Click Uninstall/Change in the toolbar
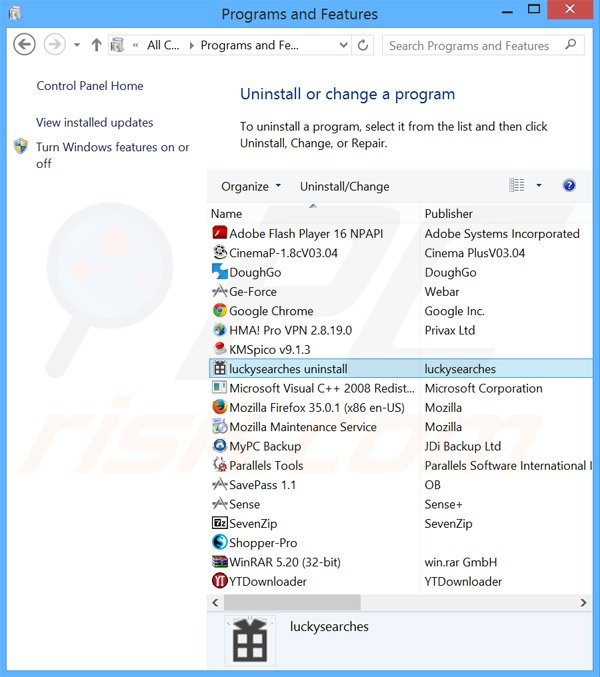Screen dimensions: 600x677 point(344,187)
